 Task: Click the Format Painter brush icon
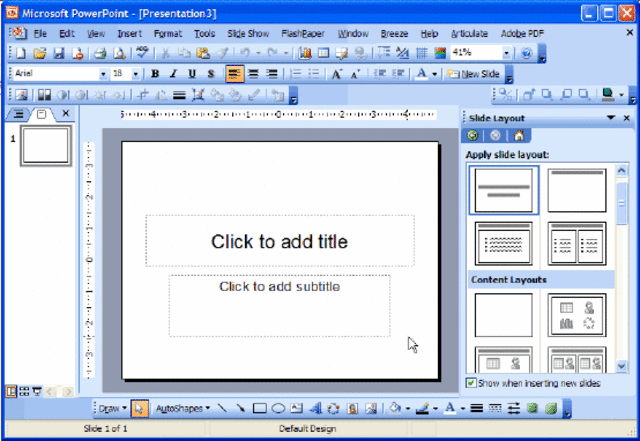(x=222, y=53)
